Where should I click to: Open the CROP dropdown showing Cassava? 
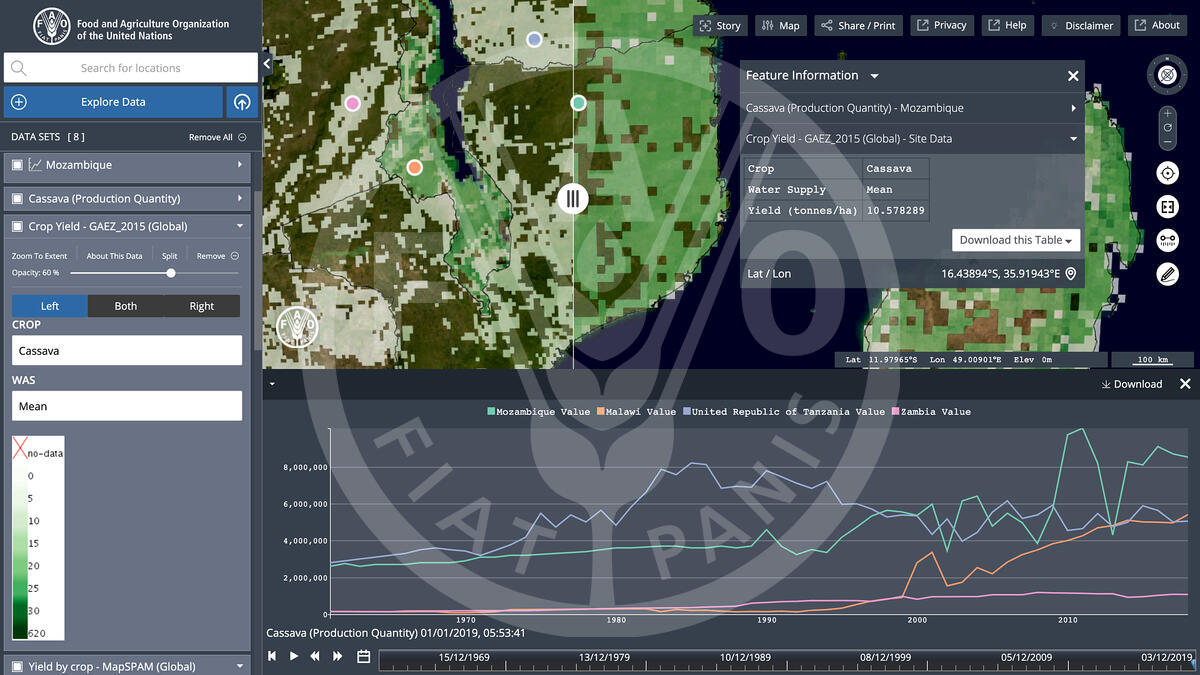[127, 351]
